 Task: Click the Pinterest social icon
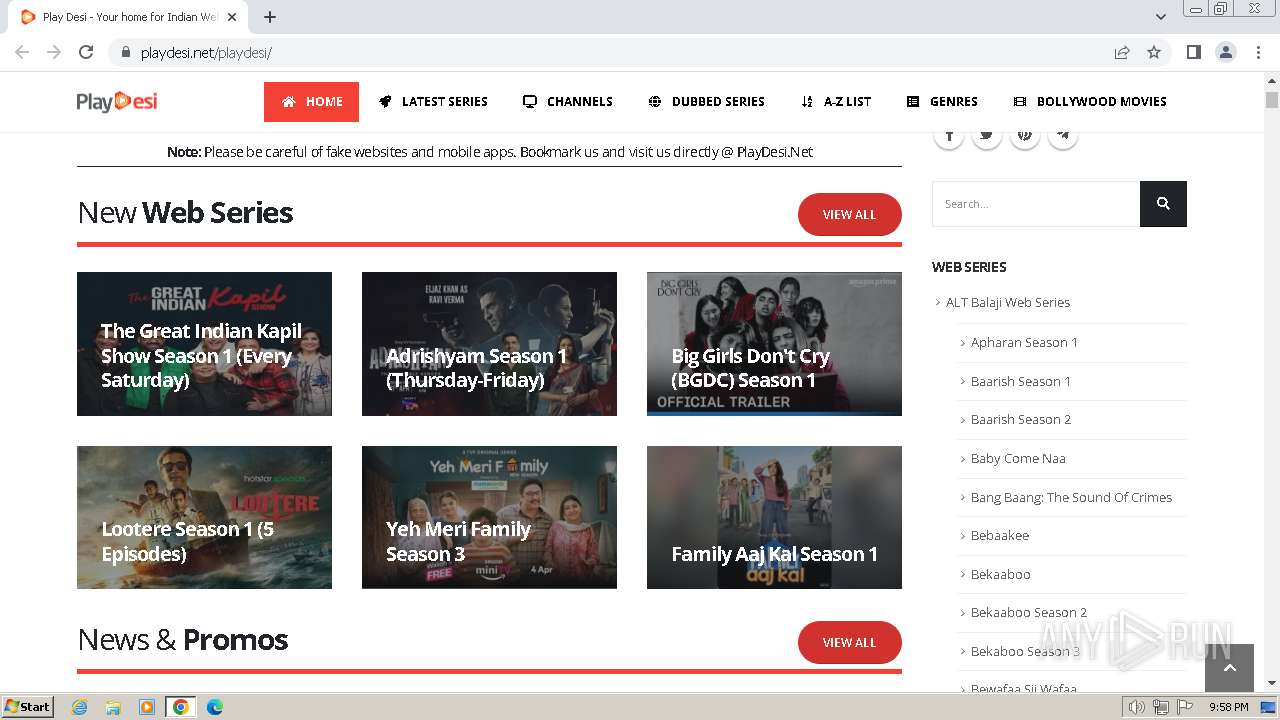click(x=1025, y=135)
